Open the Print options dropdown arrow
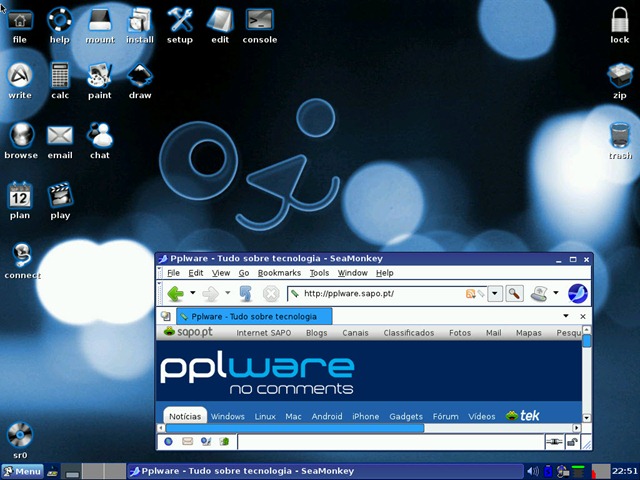The height and width of the screenshot is (480, 640). tap(556, 293)
